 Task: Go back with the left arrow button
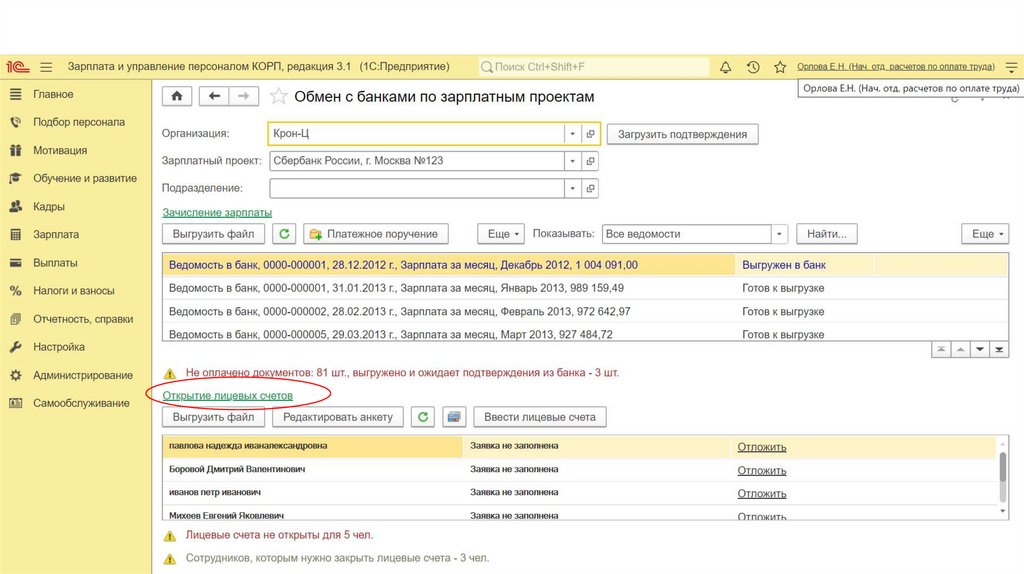[214, 96]
